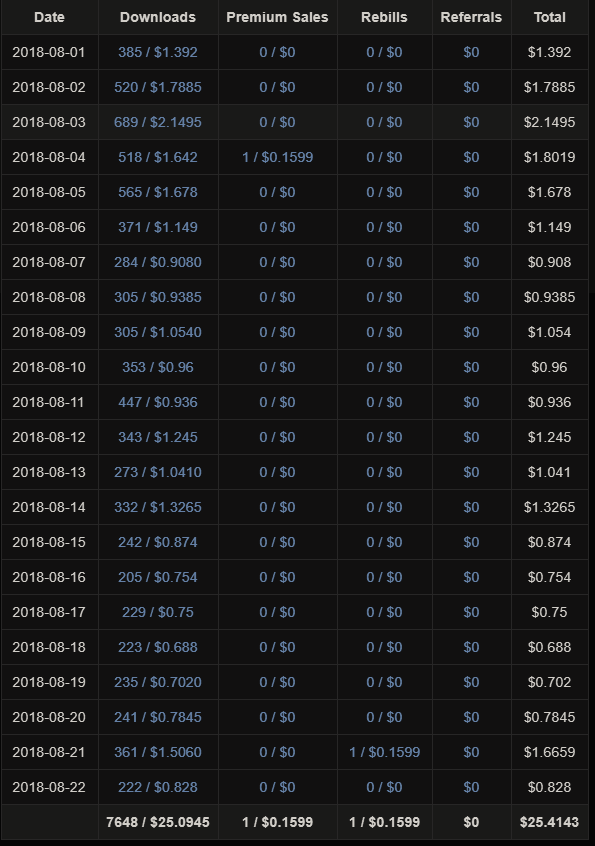This screenshot has width=595, height=846.
Task: Click summary downloads 7648 / $25.0945
Action: tap(158, 822)
